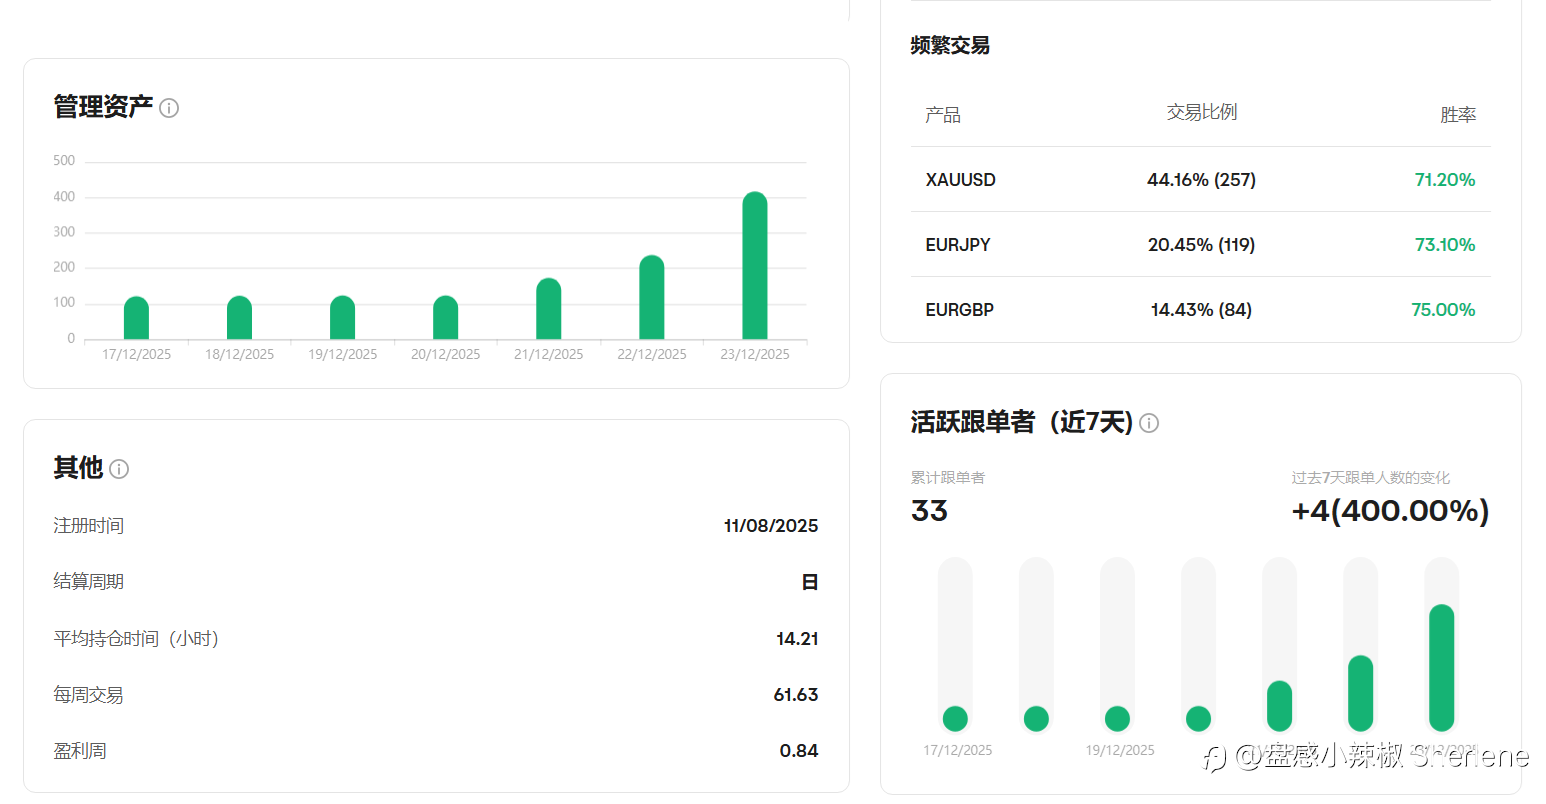Click the 20.45% (119) trade ratio
Image resolution: width=1546 pixels, height=804 pixels.
click(x=1201, y=245)
